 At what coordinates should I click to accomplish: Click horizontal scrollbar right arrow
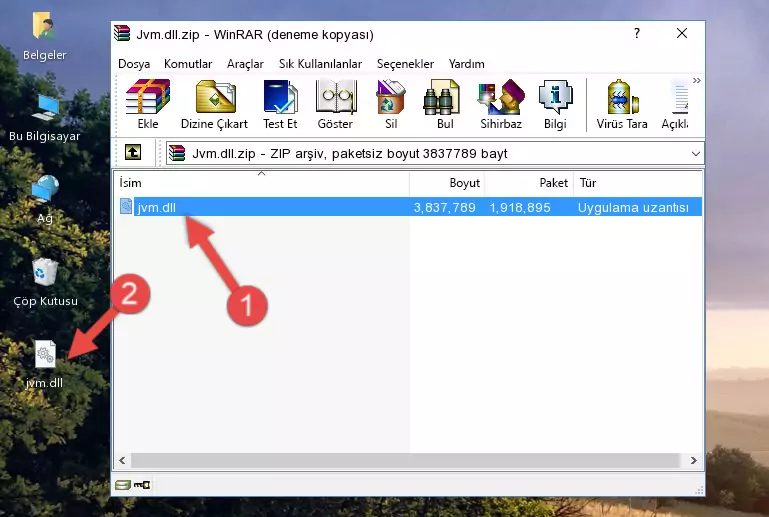[693, 460]
